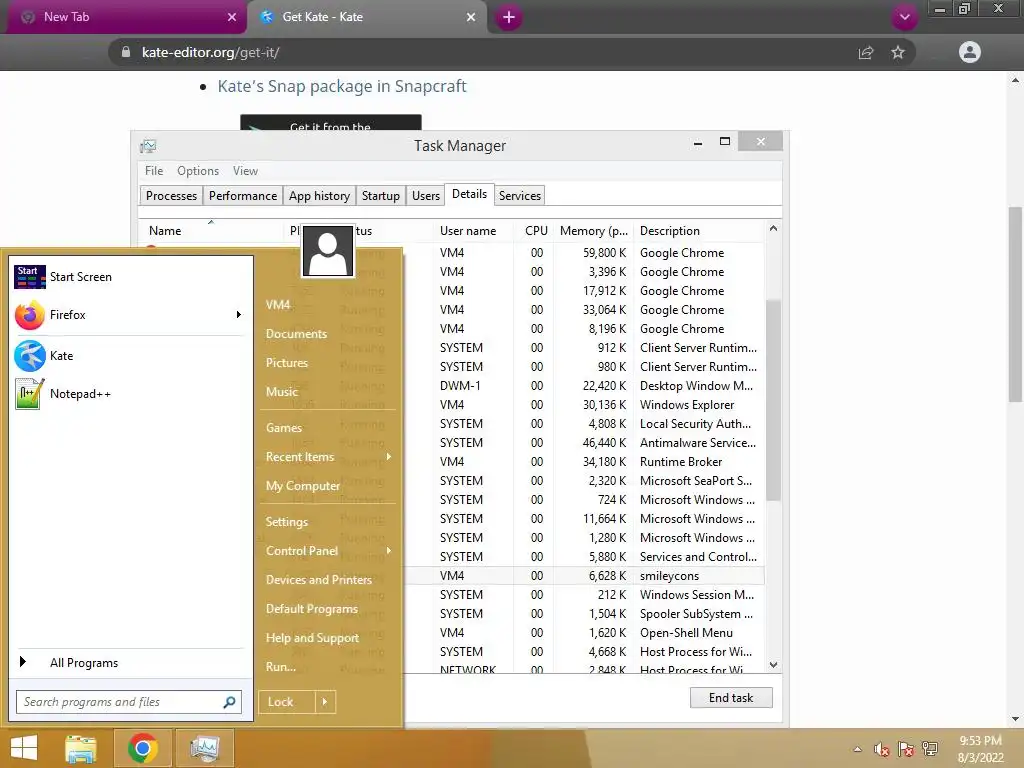This screenshot has height=768, width=1024.
Task: Click the Name column sort header
Action: [209, 231]
